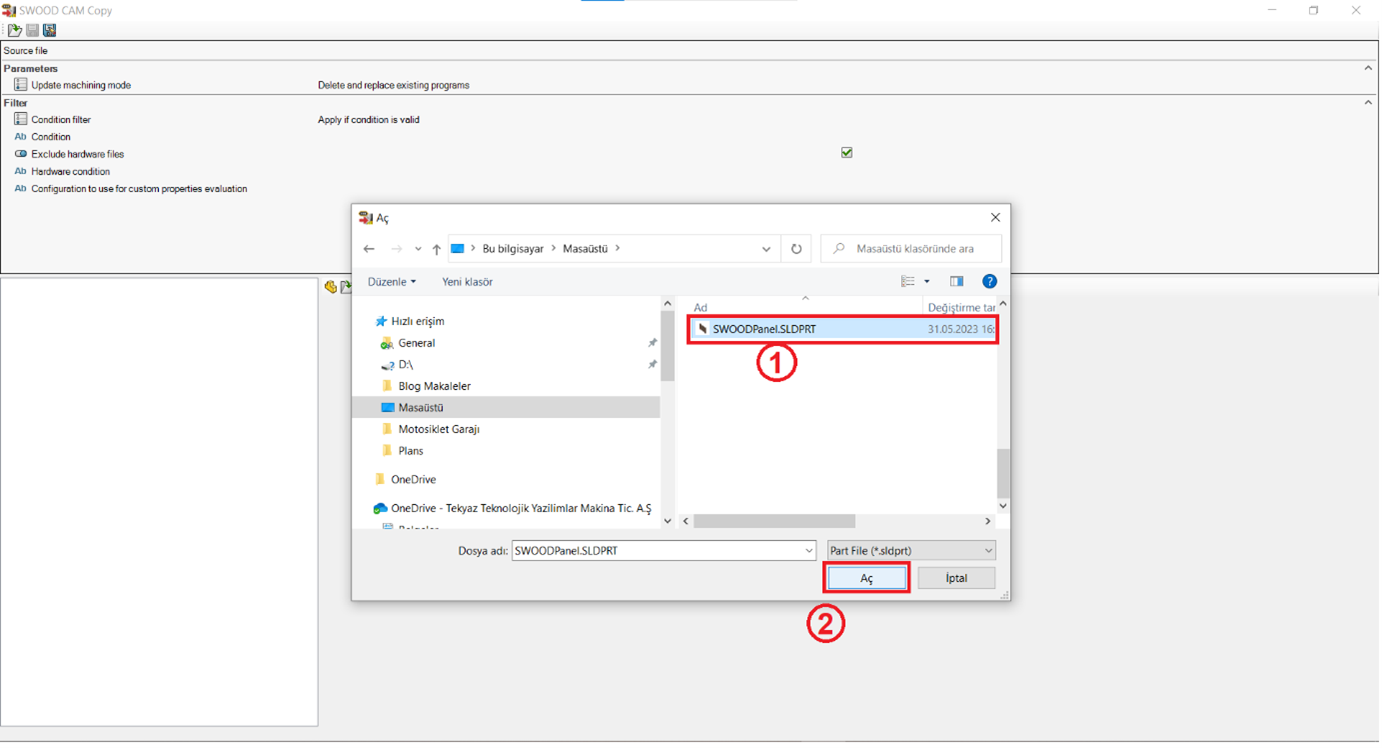
Task: Click the pin icon next to D:\
Action: coord(652,365)
